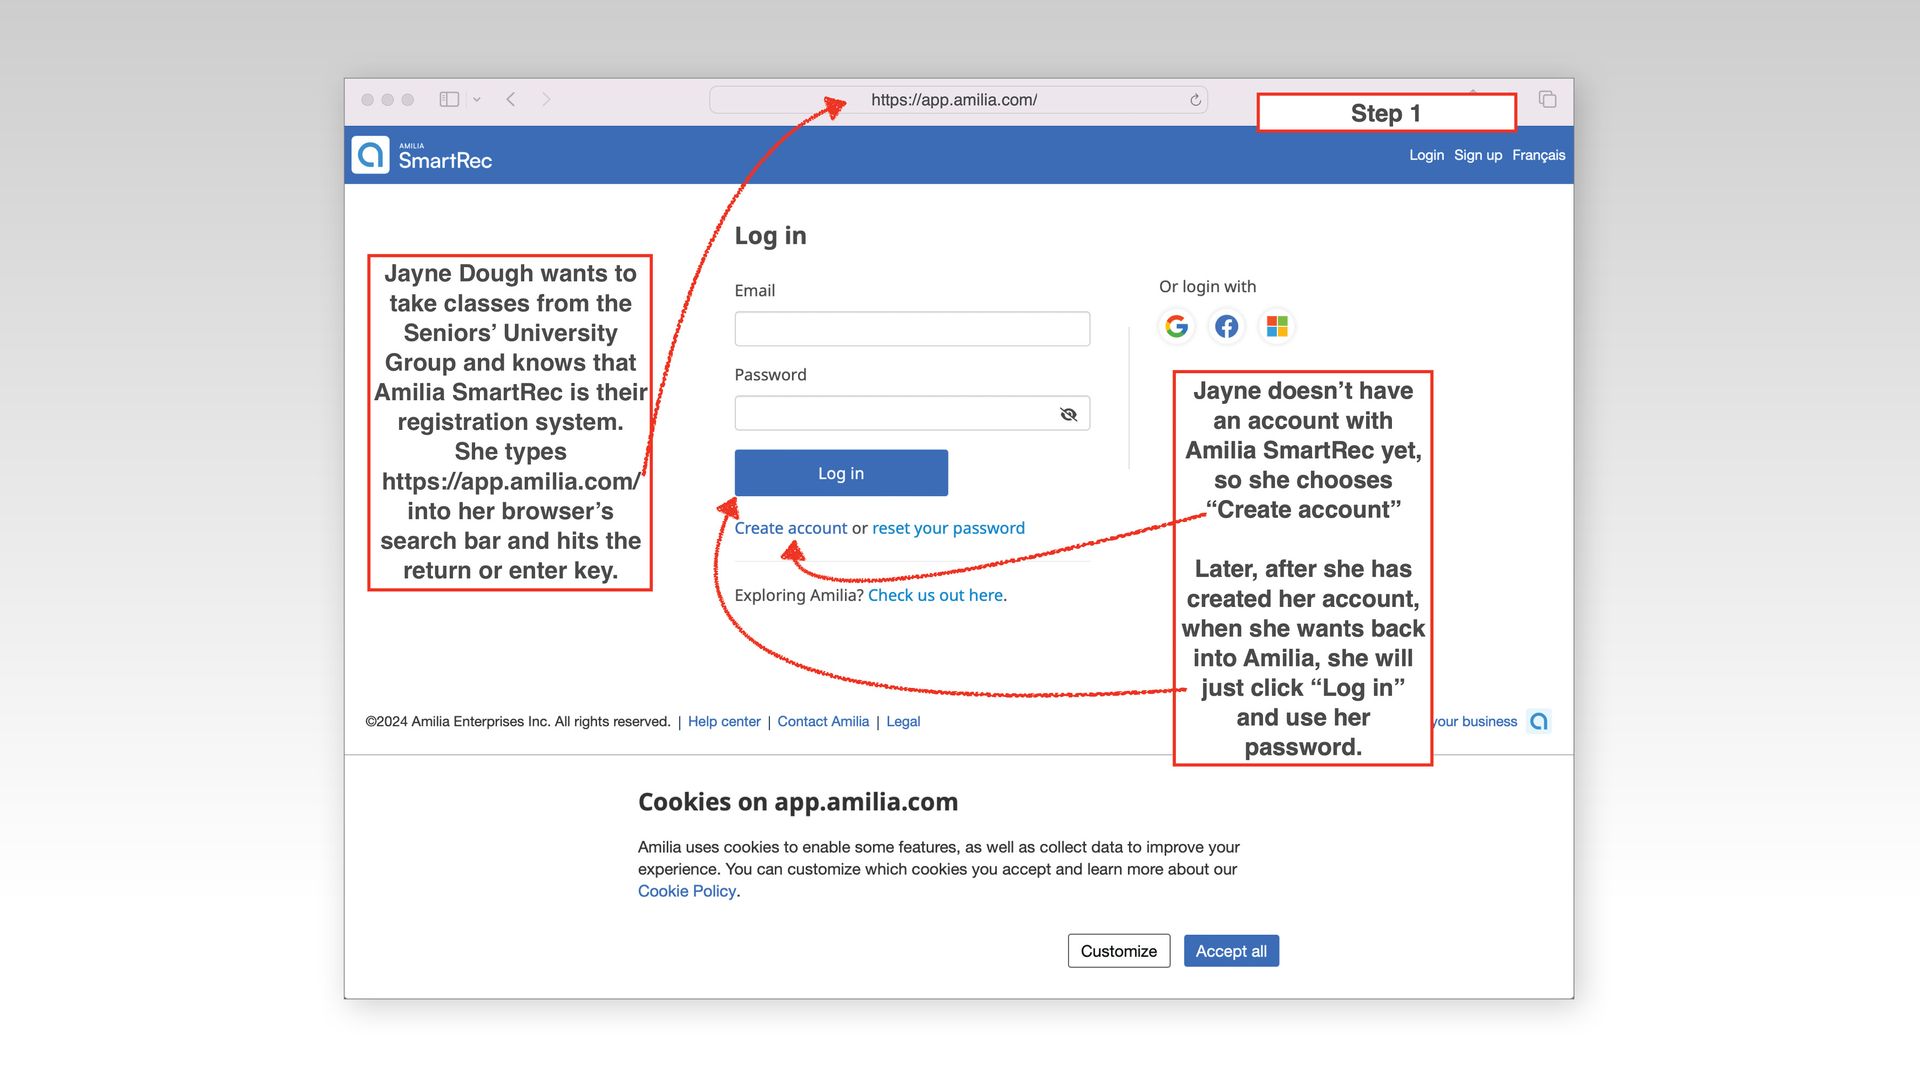Image resolution: width=1920 pixels, height=1080 pixels.
Task: Click the Password input field
Action: [912, 413]
